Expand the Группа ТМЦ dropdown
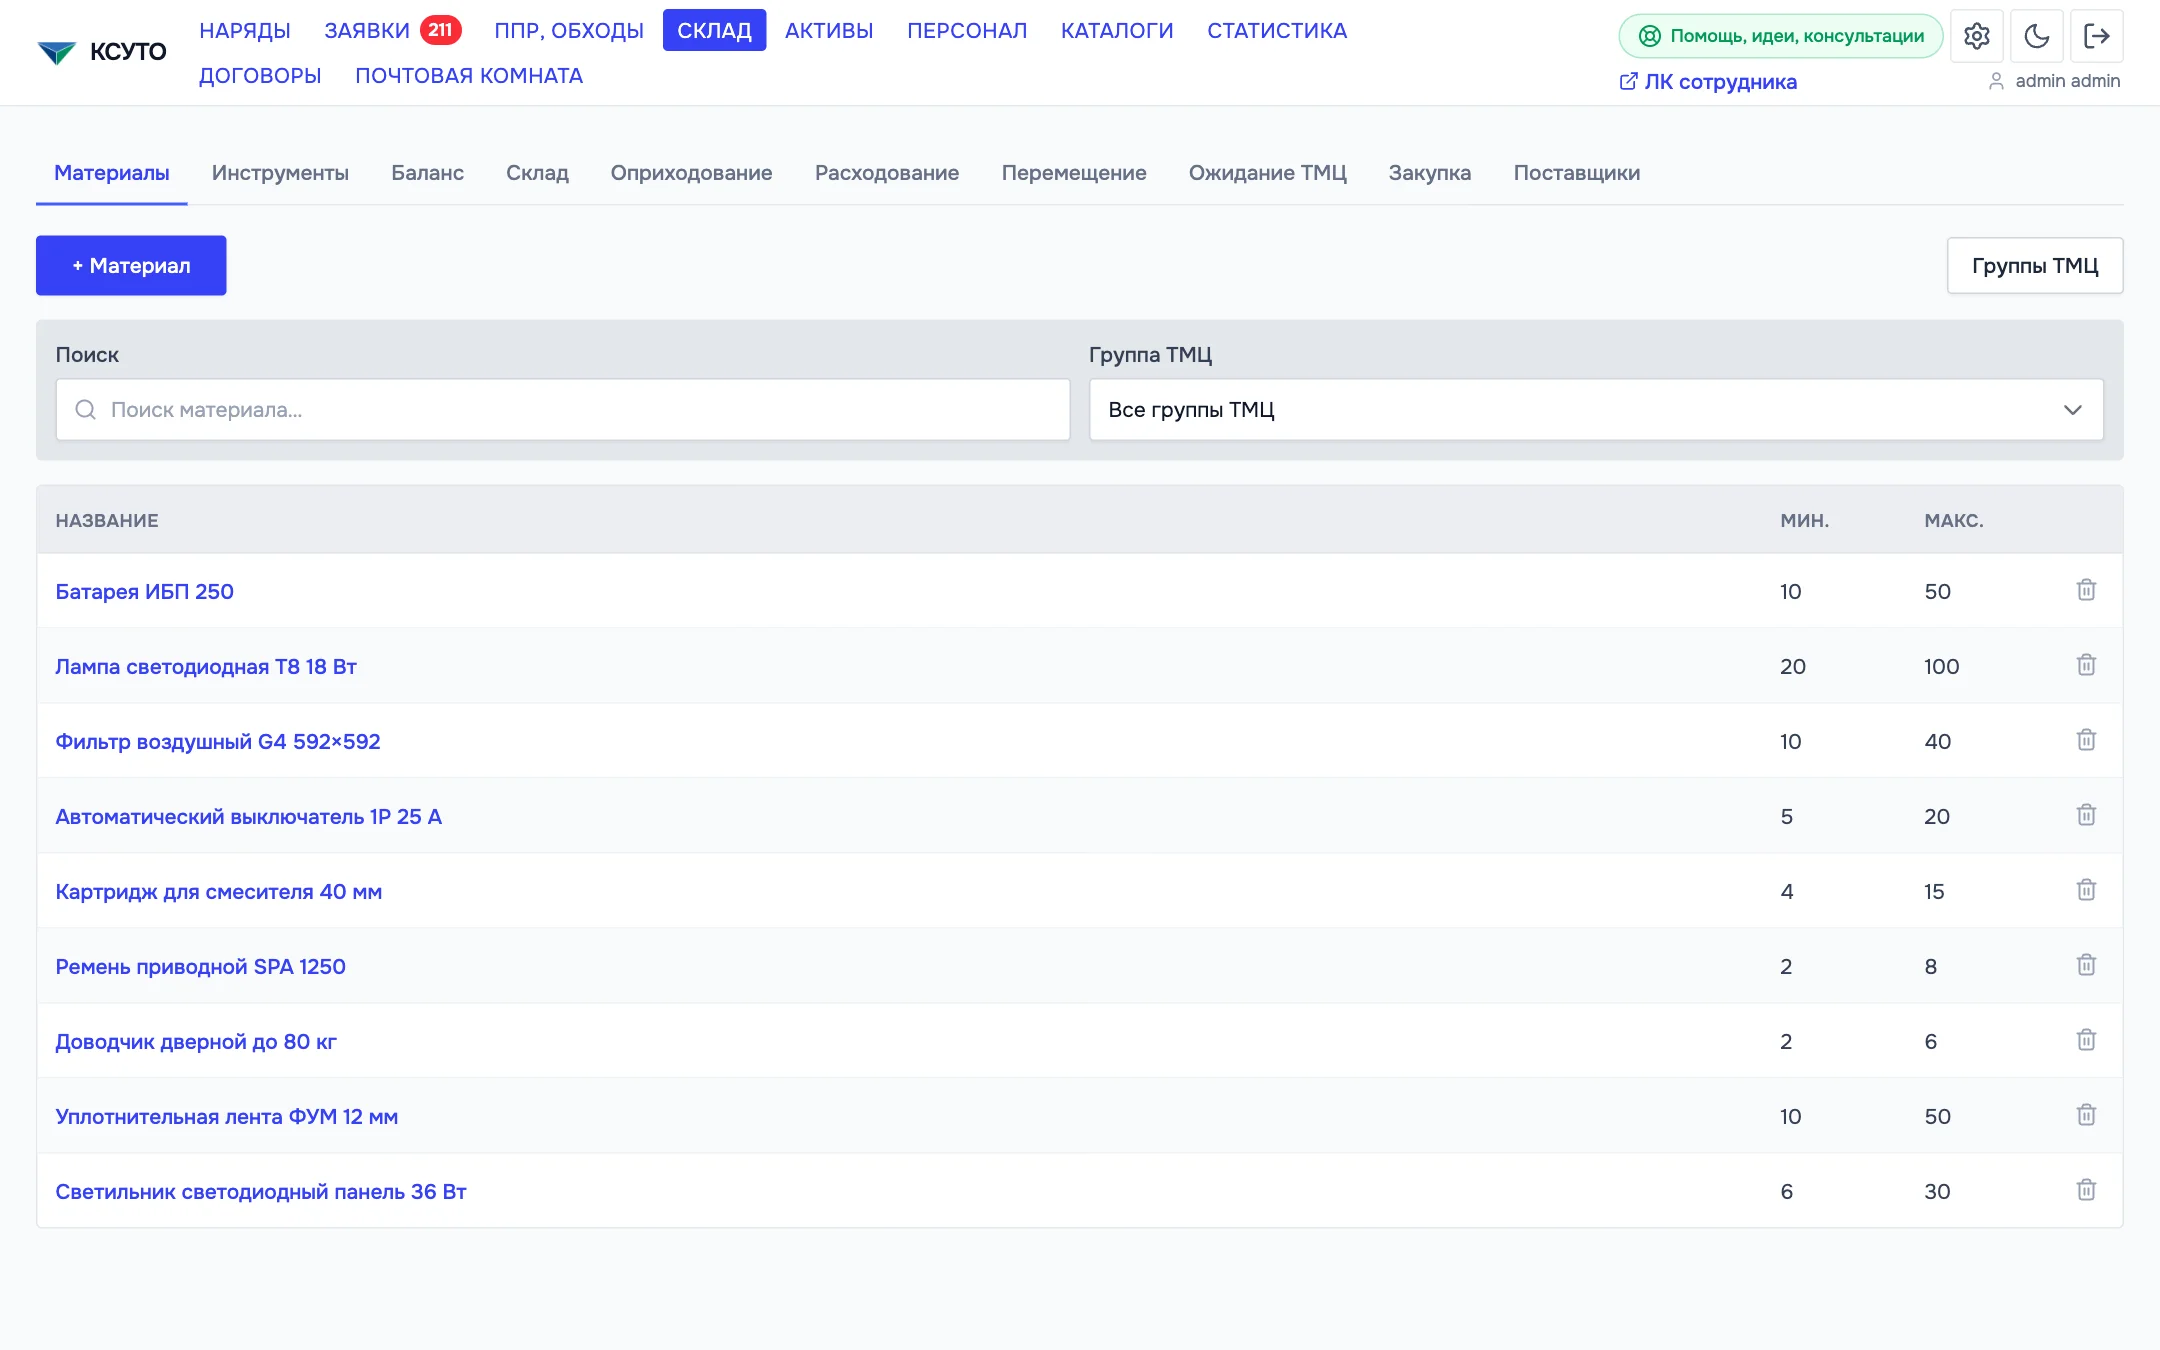Image resolution: width=2160 pixels, height=1350 pixels. click(1596, 410)
